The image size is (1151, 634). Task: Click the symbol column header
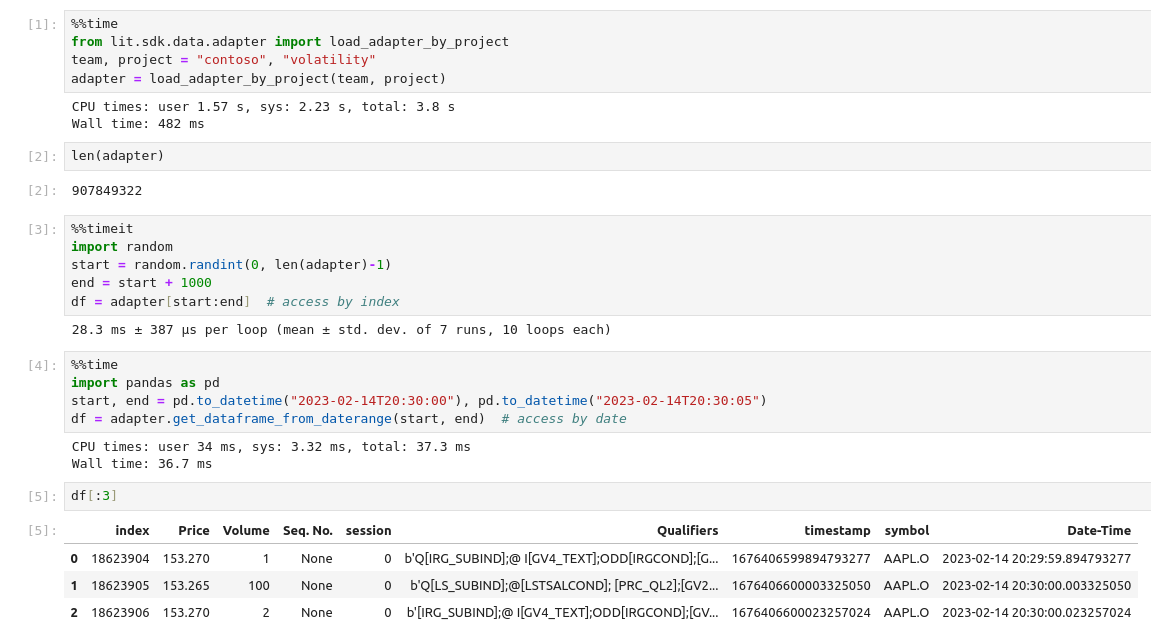906,531
